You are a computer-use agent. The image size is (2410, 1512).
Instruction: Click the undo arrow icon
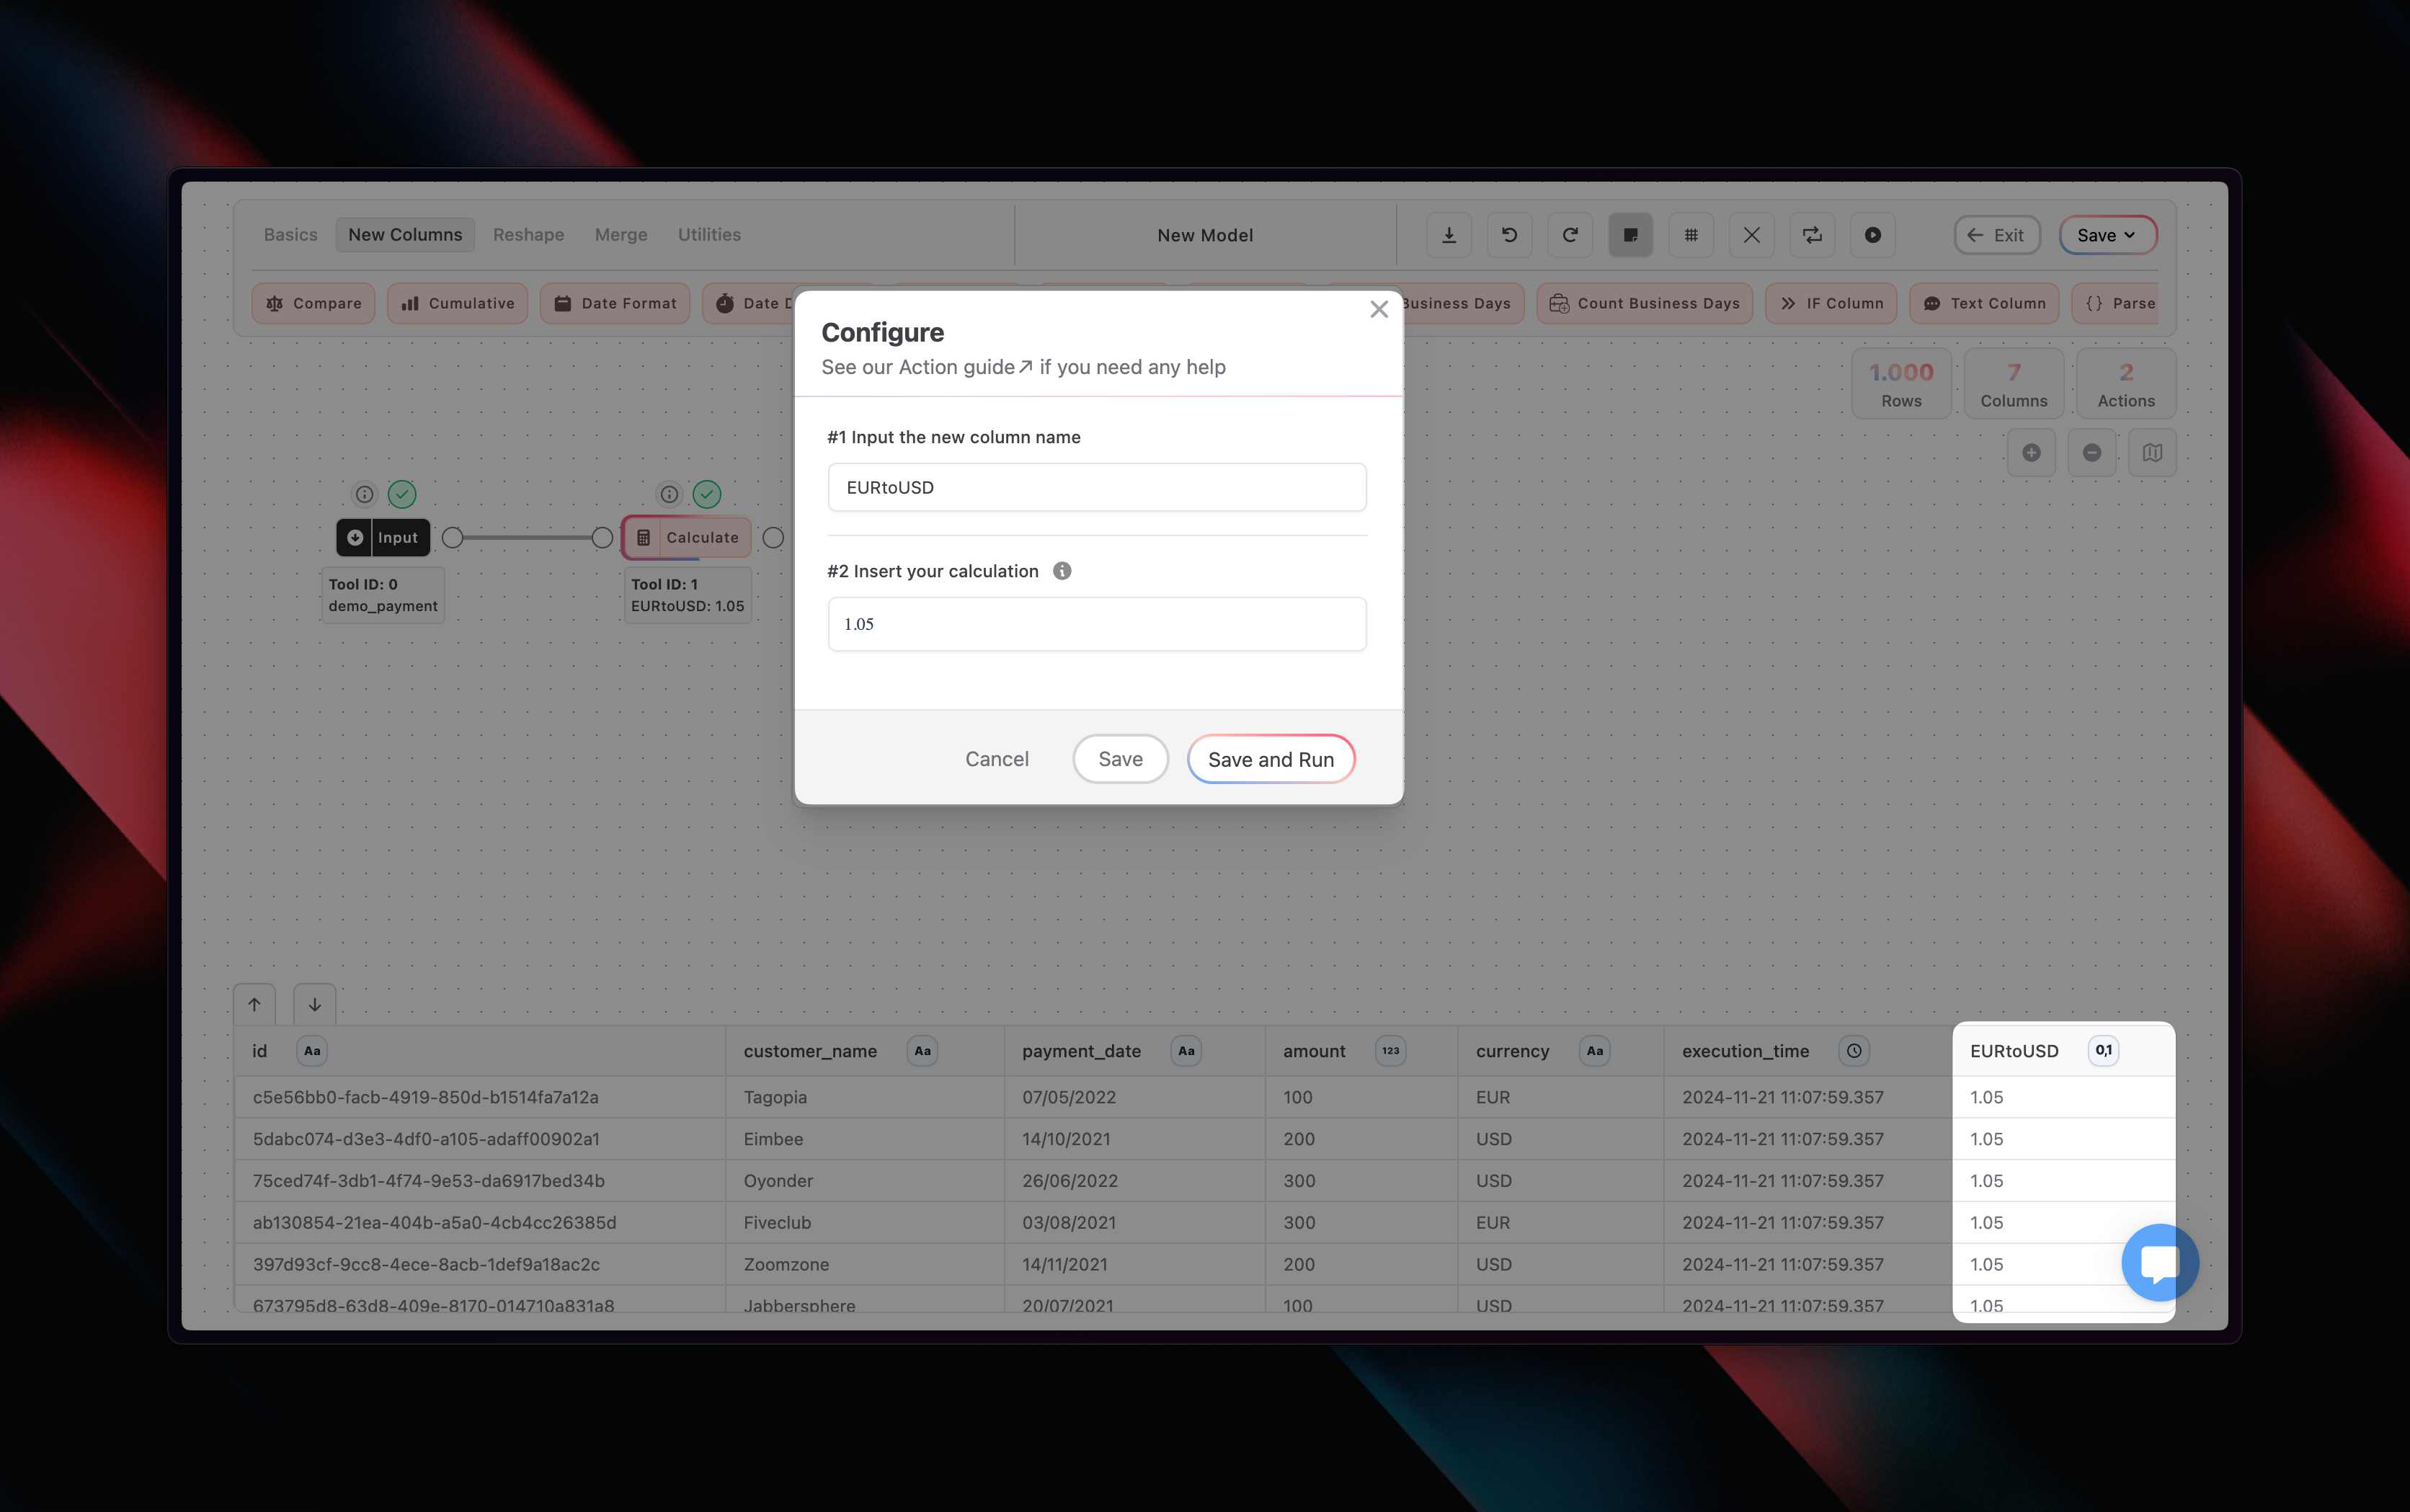coord(1509,235)
